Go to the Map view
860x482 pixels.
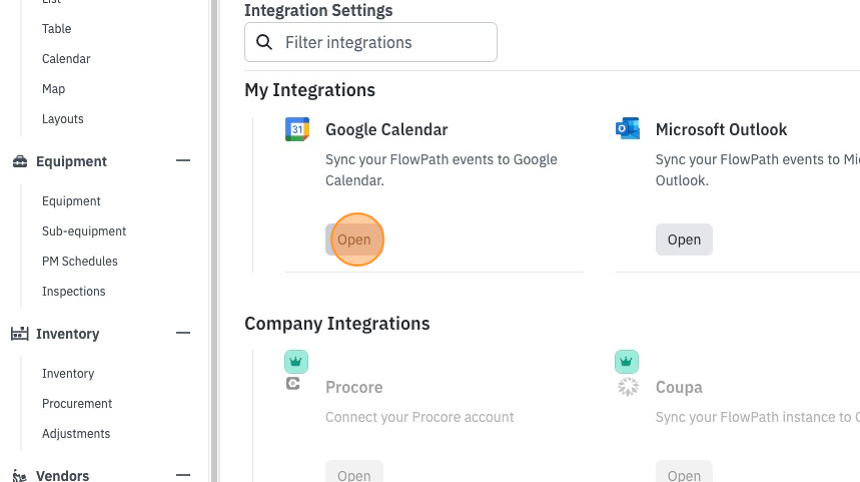(x=53, y=89)
